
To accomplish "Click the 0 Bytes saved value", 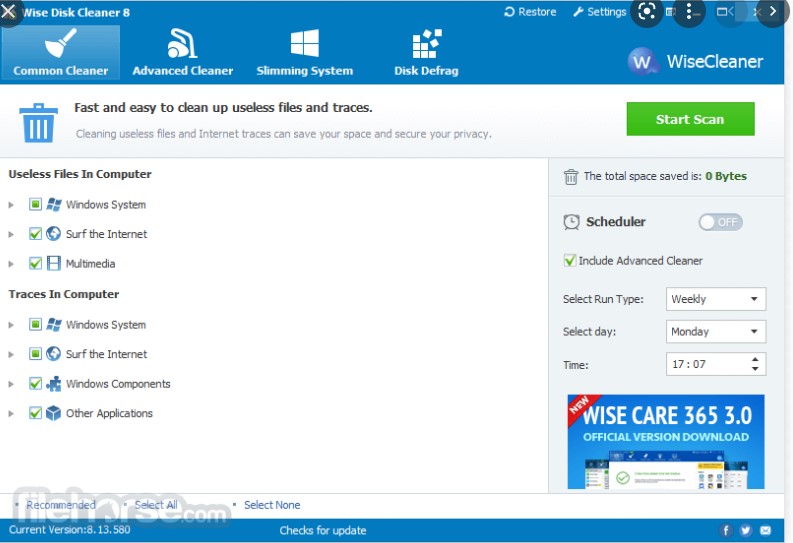I will [726, 176].
